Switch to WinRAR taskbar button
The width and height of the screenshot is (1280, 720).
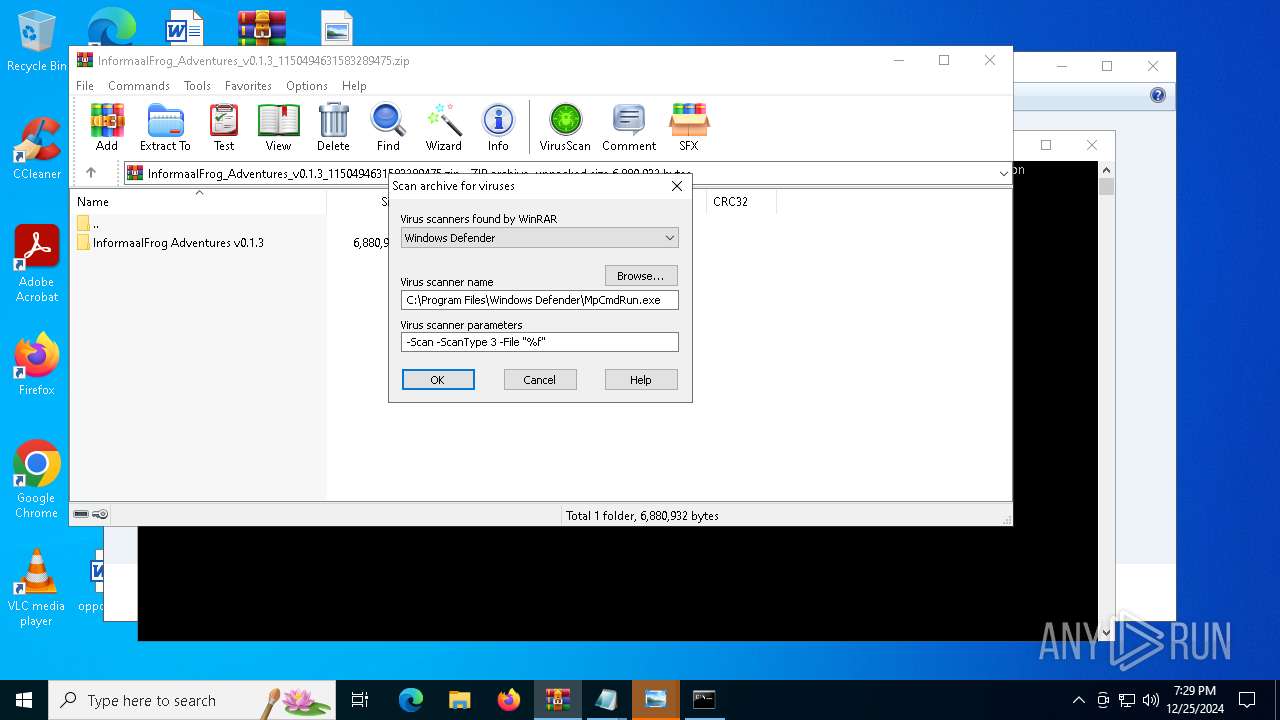pyautogui.click(x=557, y=700)
